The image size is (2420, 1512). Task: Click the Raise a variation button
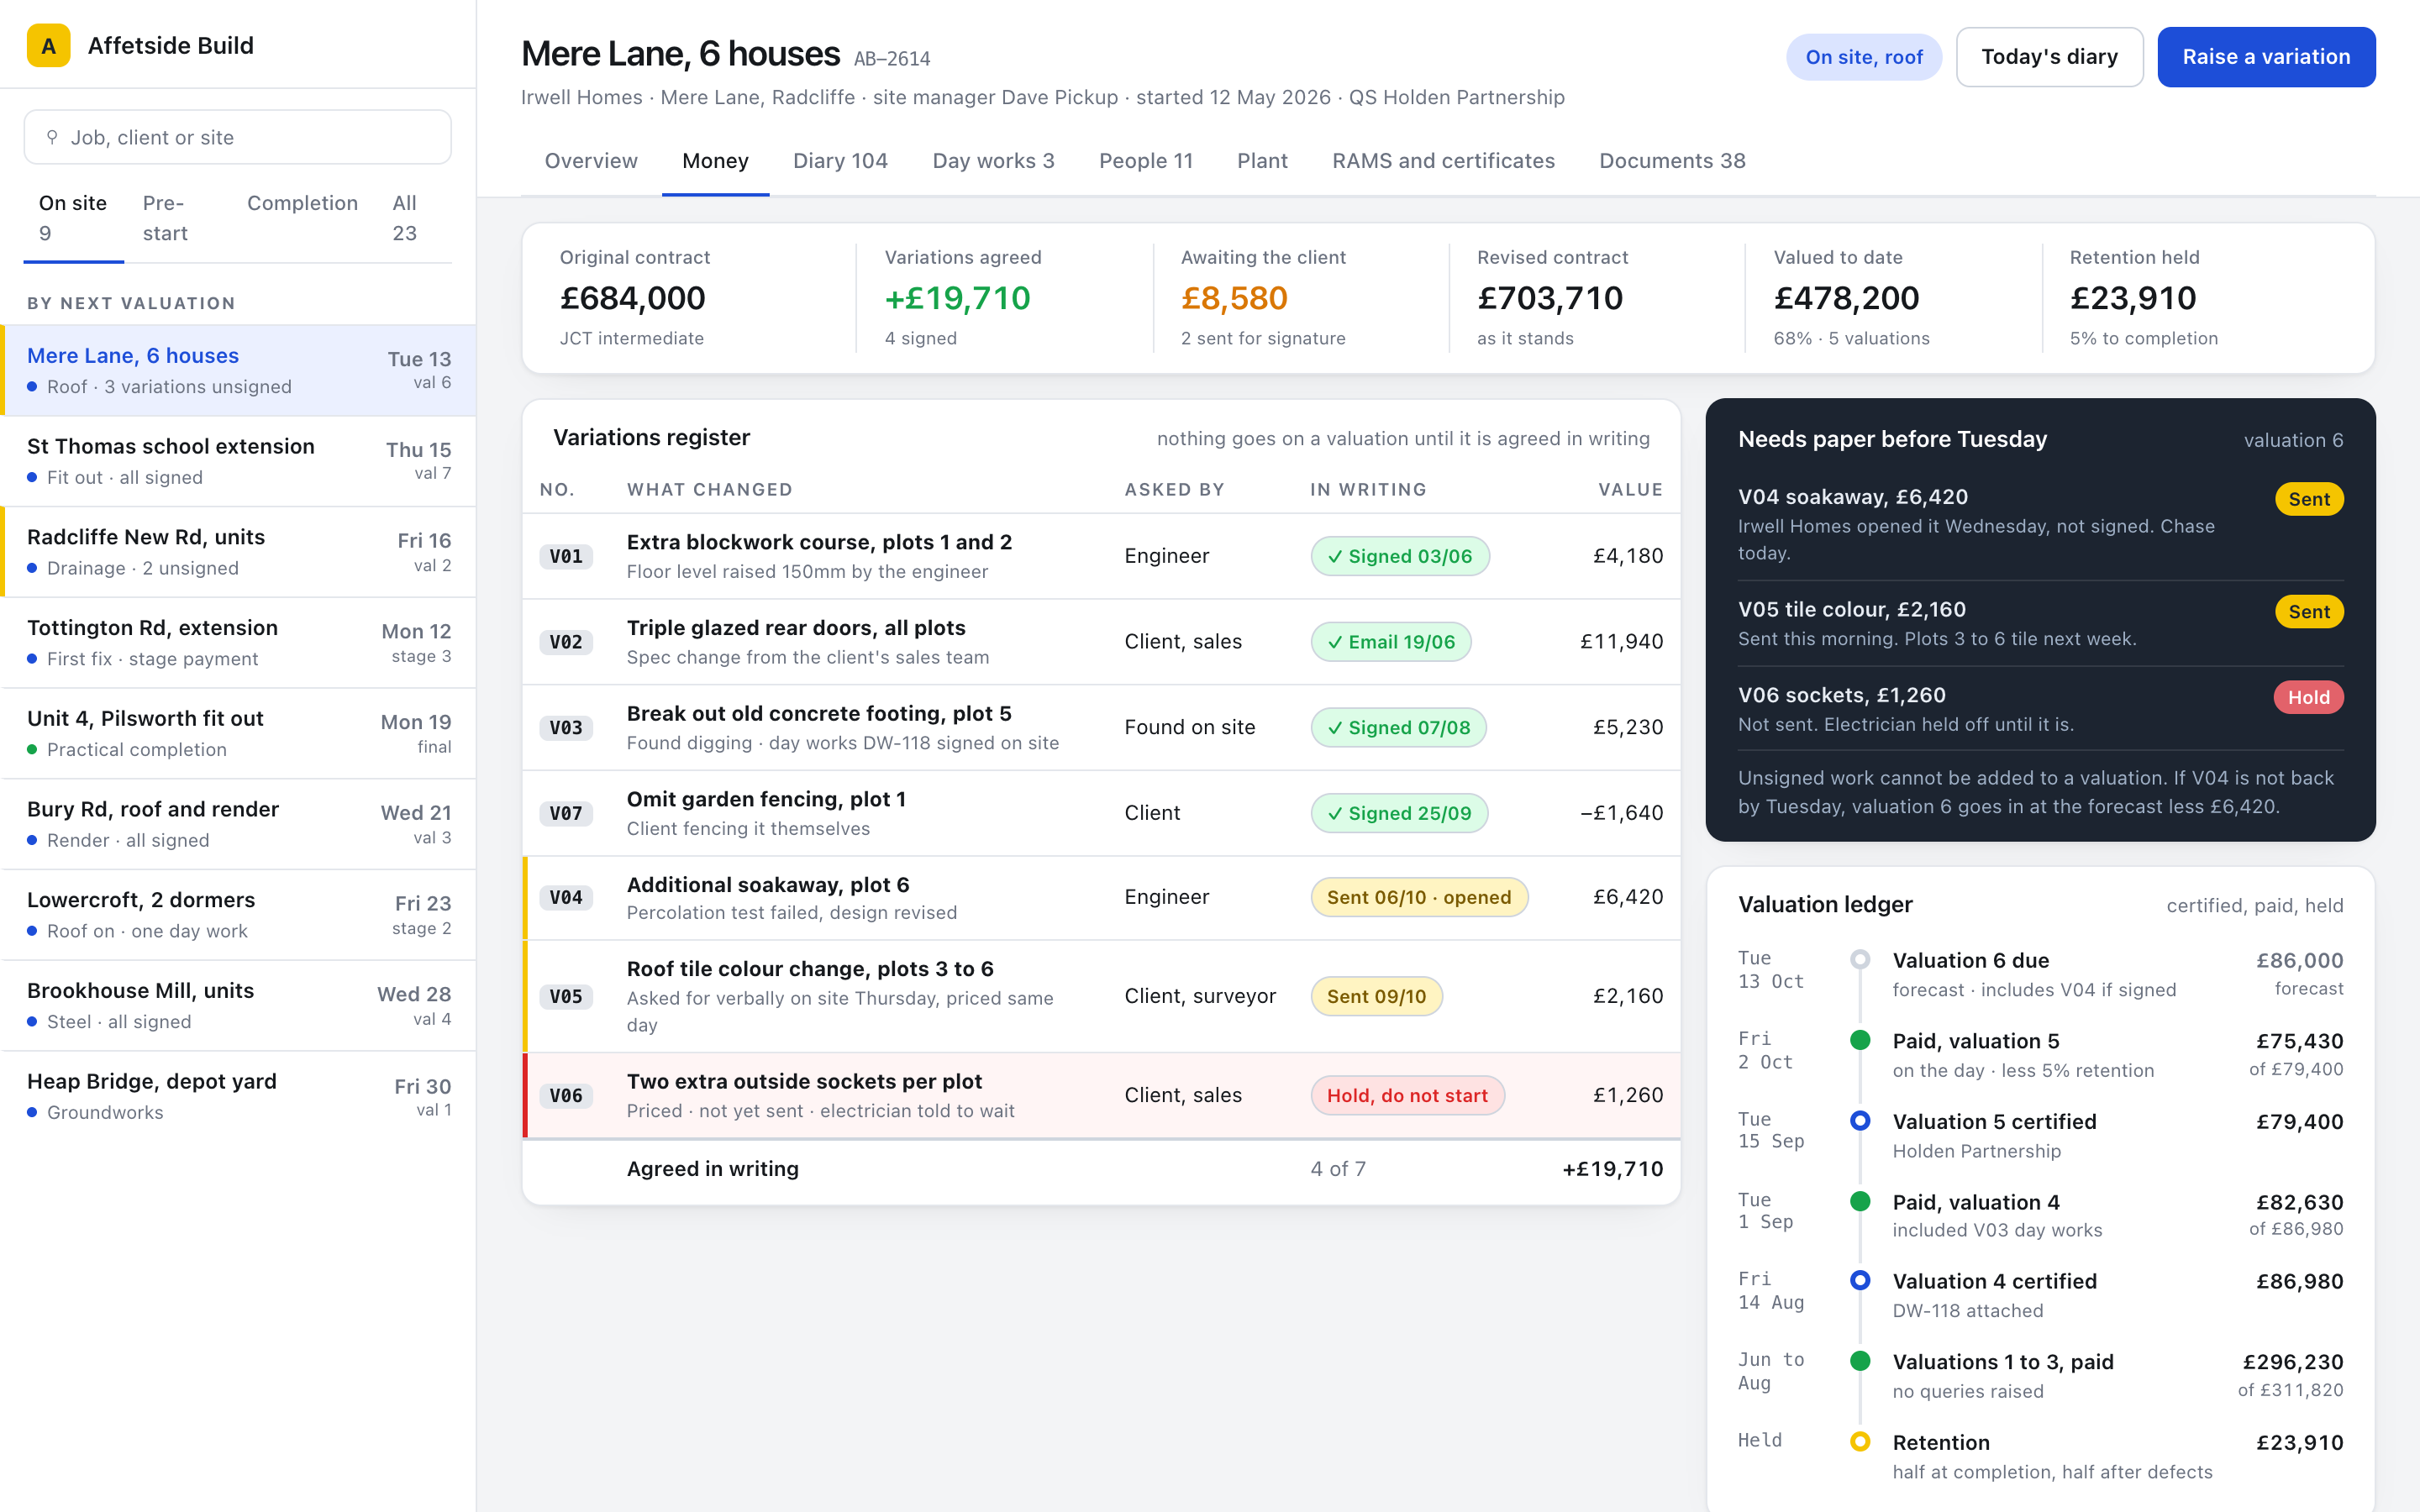tap(2266, 57)
